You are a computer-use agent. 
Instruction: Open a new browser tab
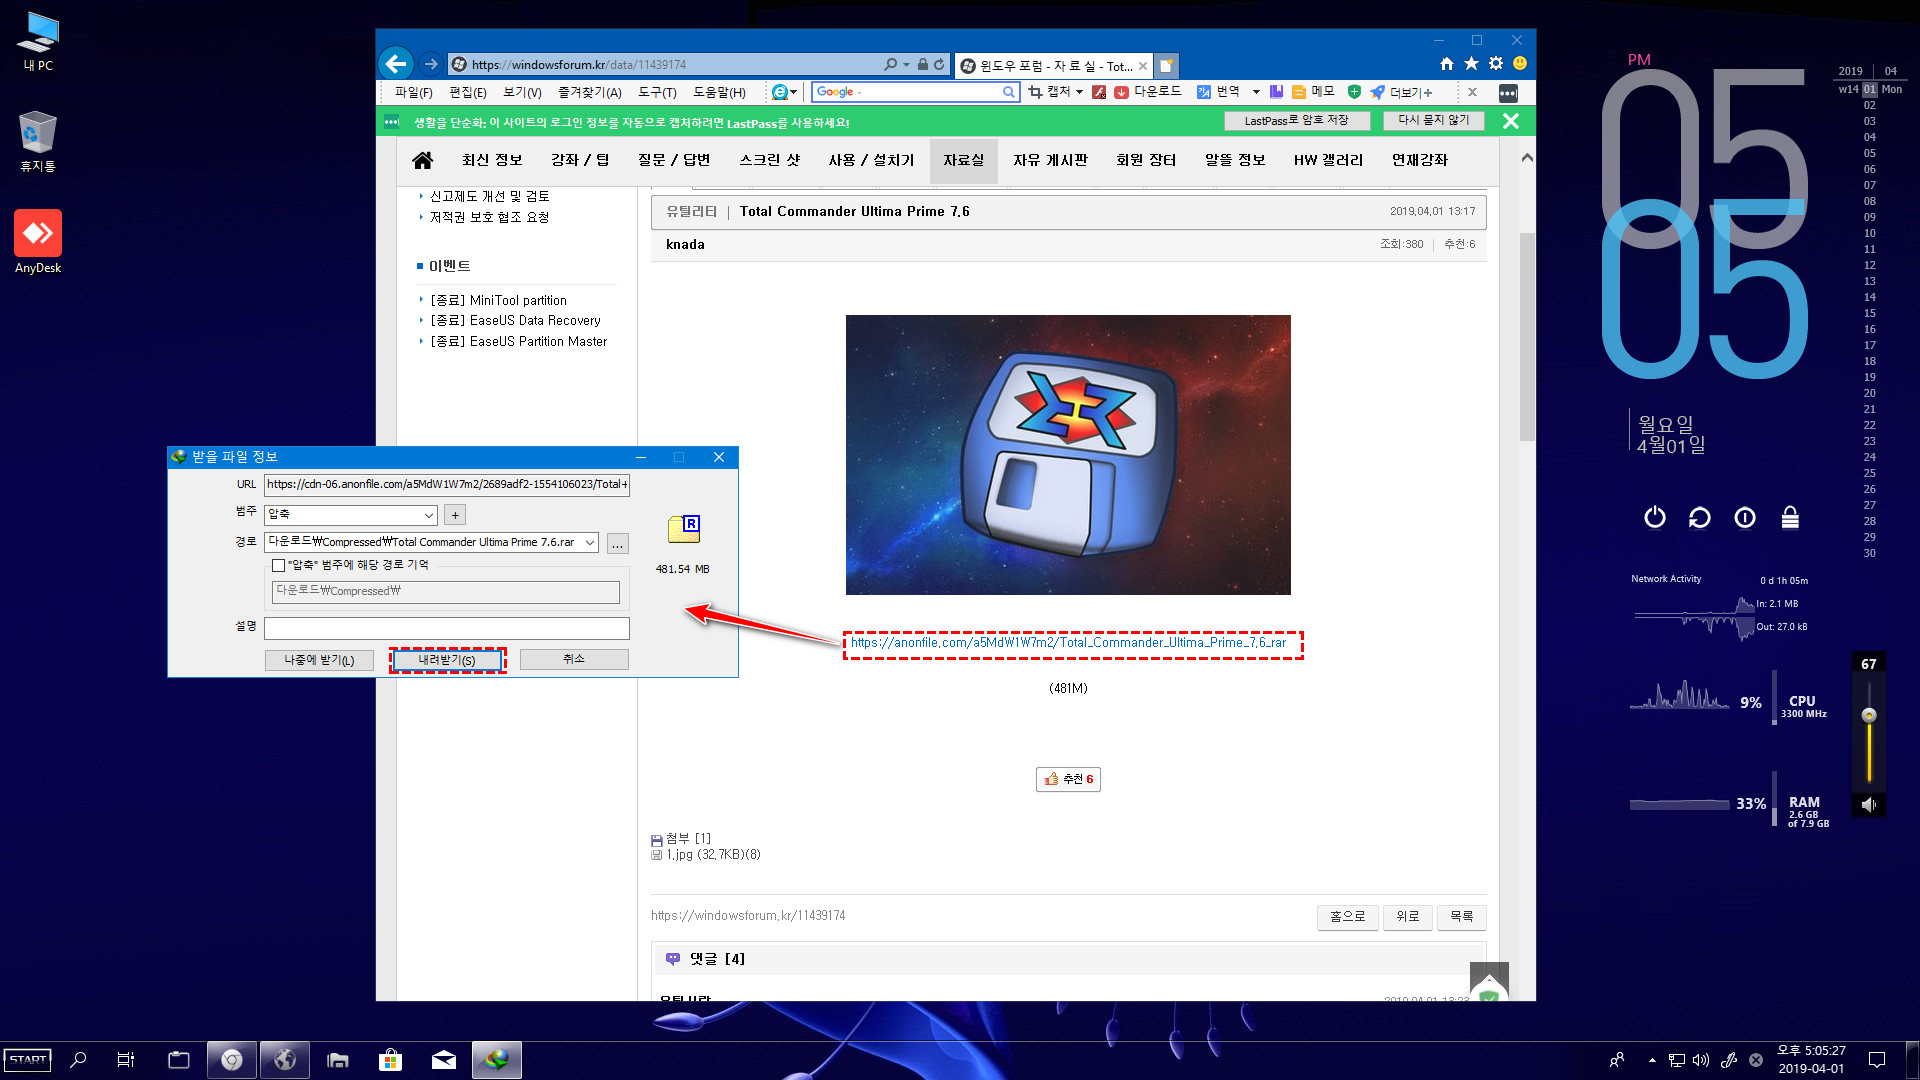tap(1166, 66)
